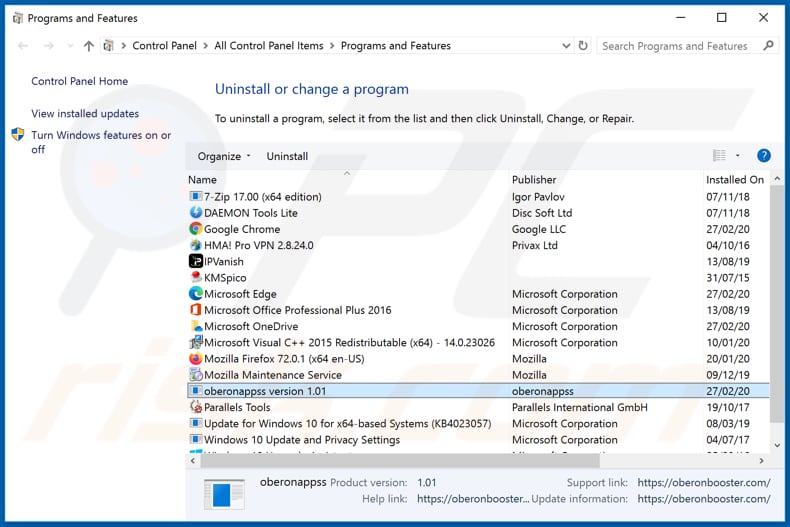Click horizontal scrollbar right arrow
The height and width of the screenshot is (527, 790).
click(761, 460)
